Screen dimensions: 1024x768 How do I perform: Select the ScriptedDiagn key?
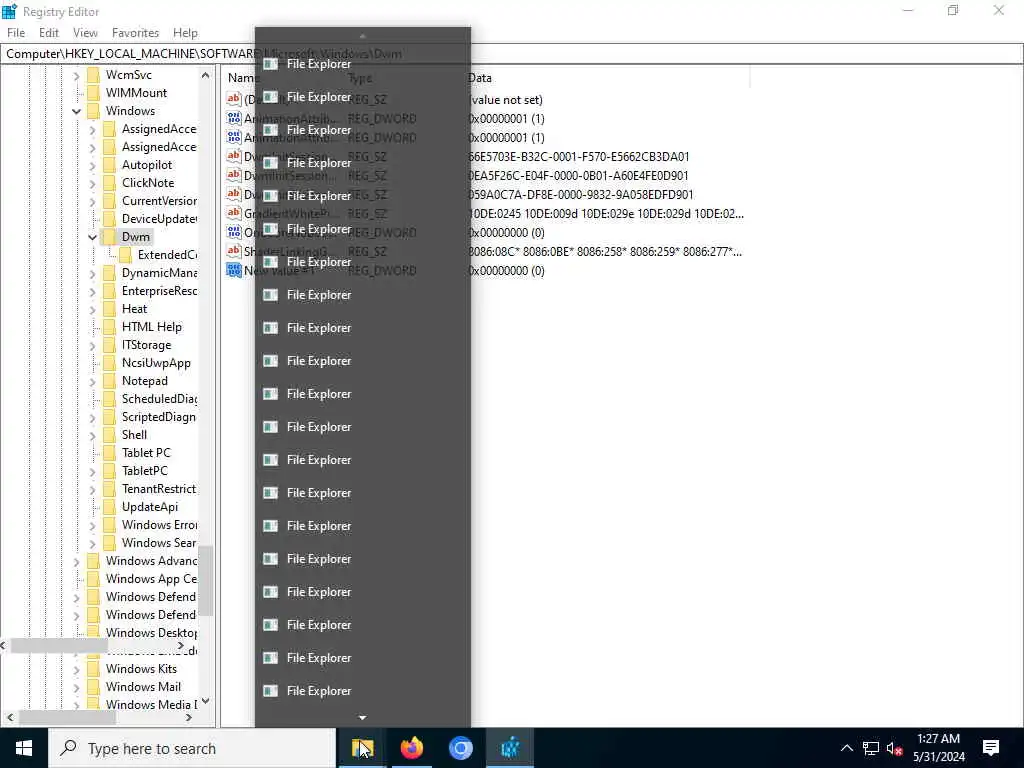click(x=159, y=417)
